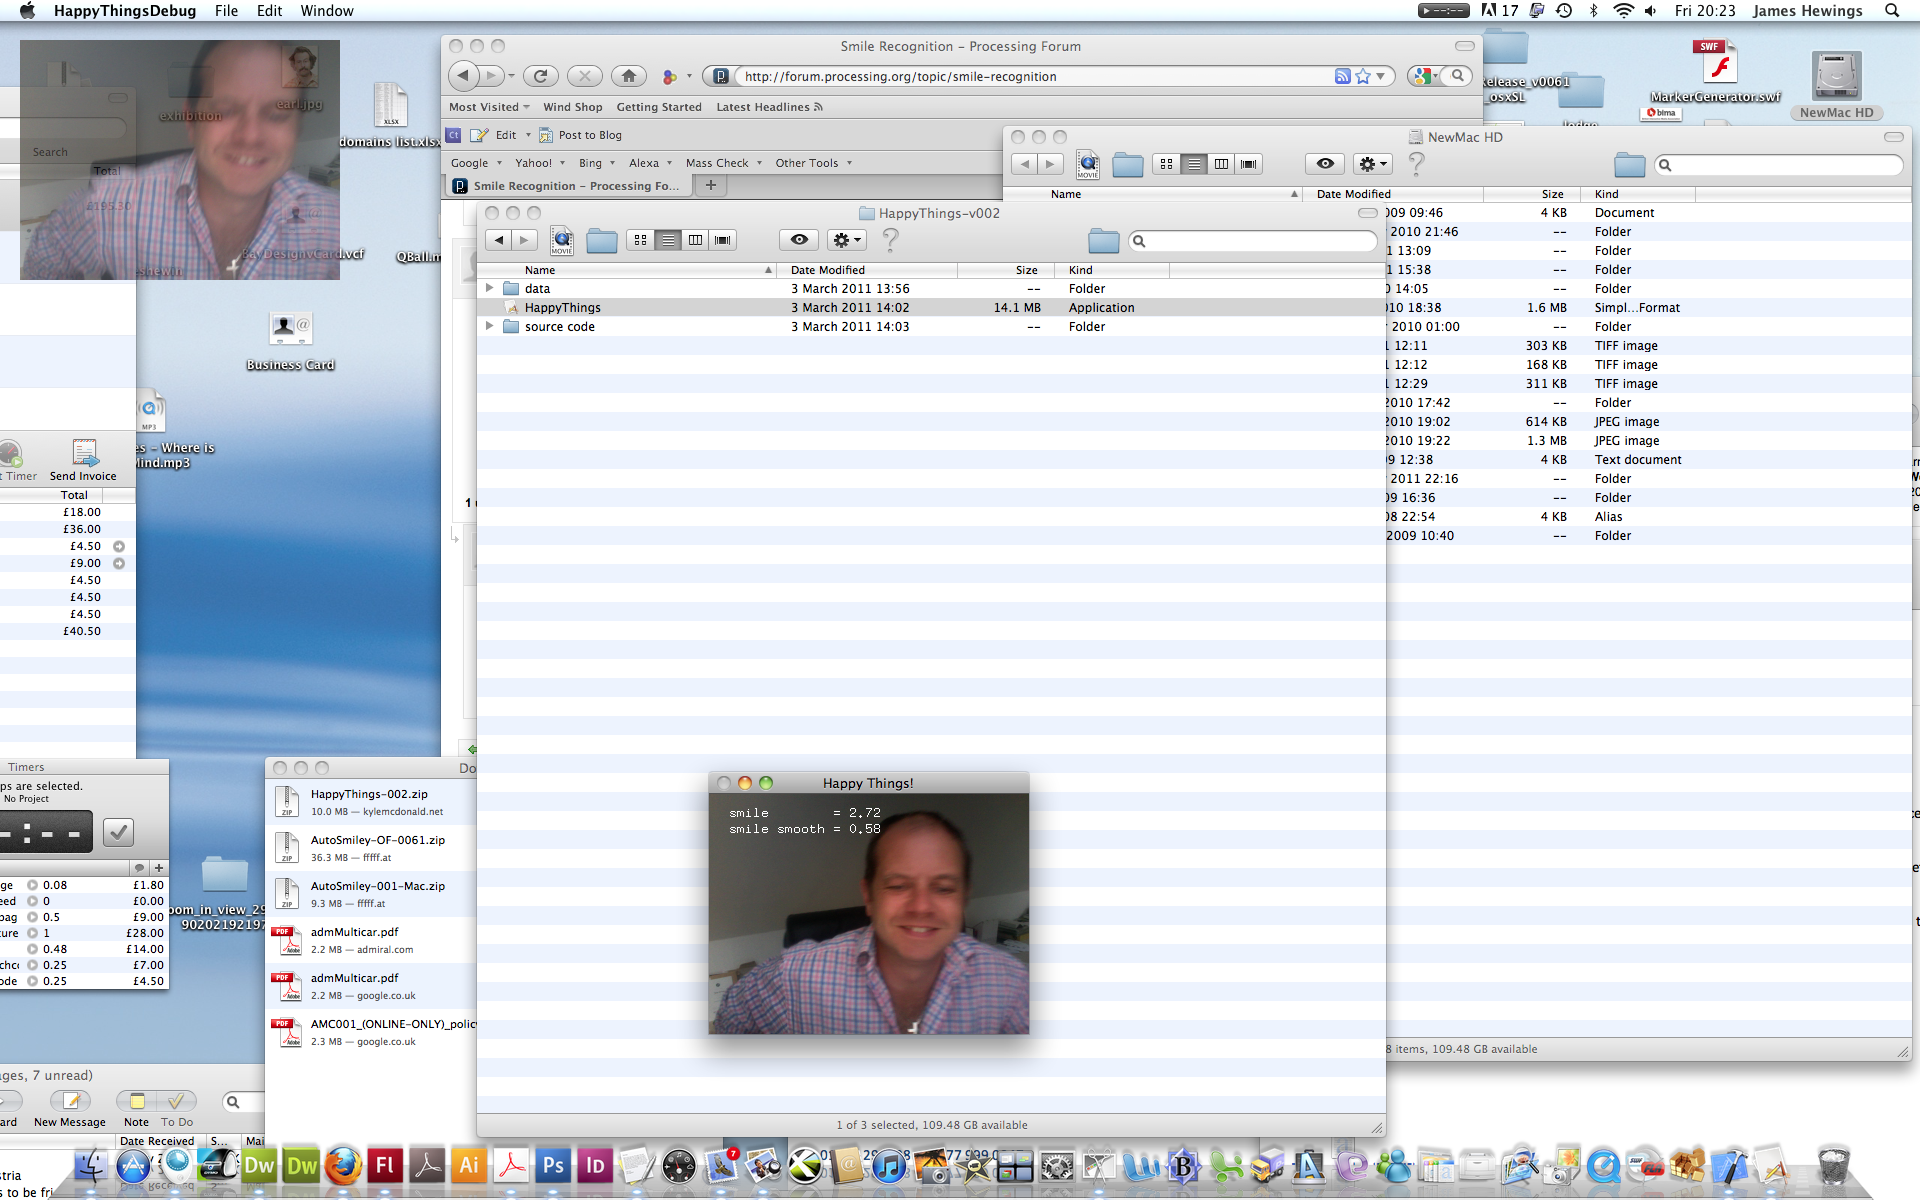1920x1200 pixels.
Task: Expand the source code folder
Action: 489,326
